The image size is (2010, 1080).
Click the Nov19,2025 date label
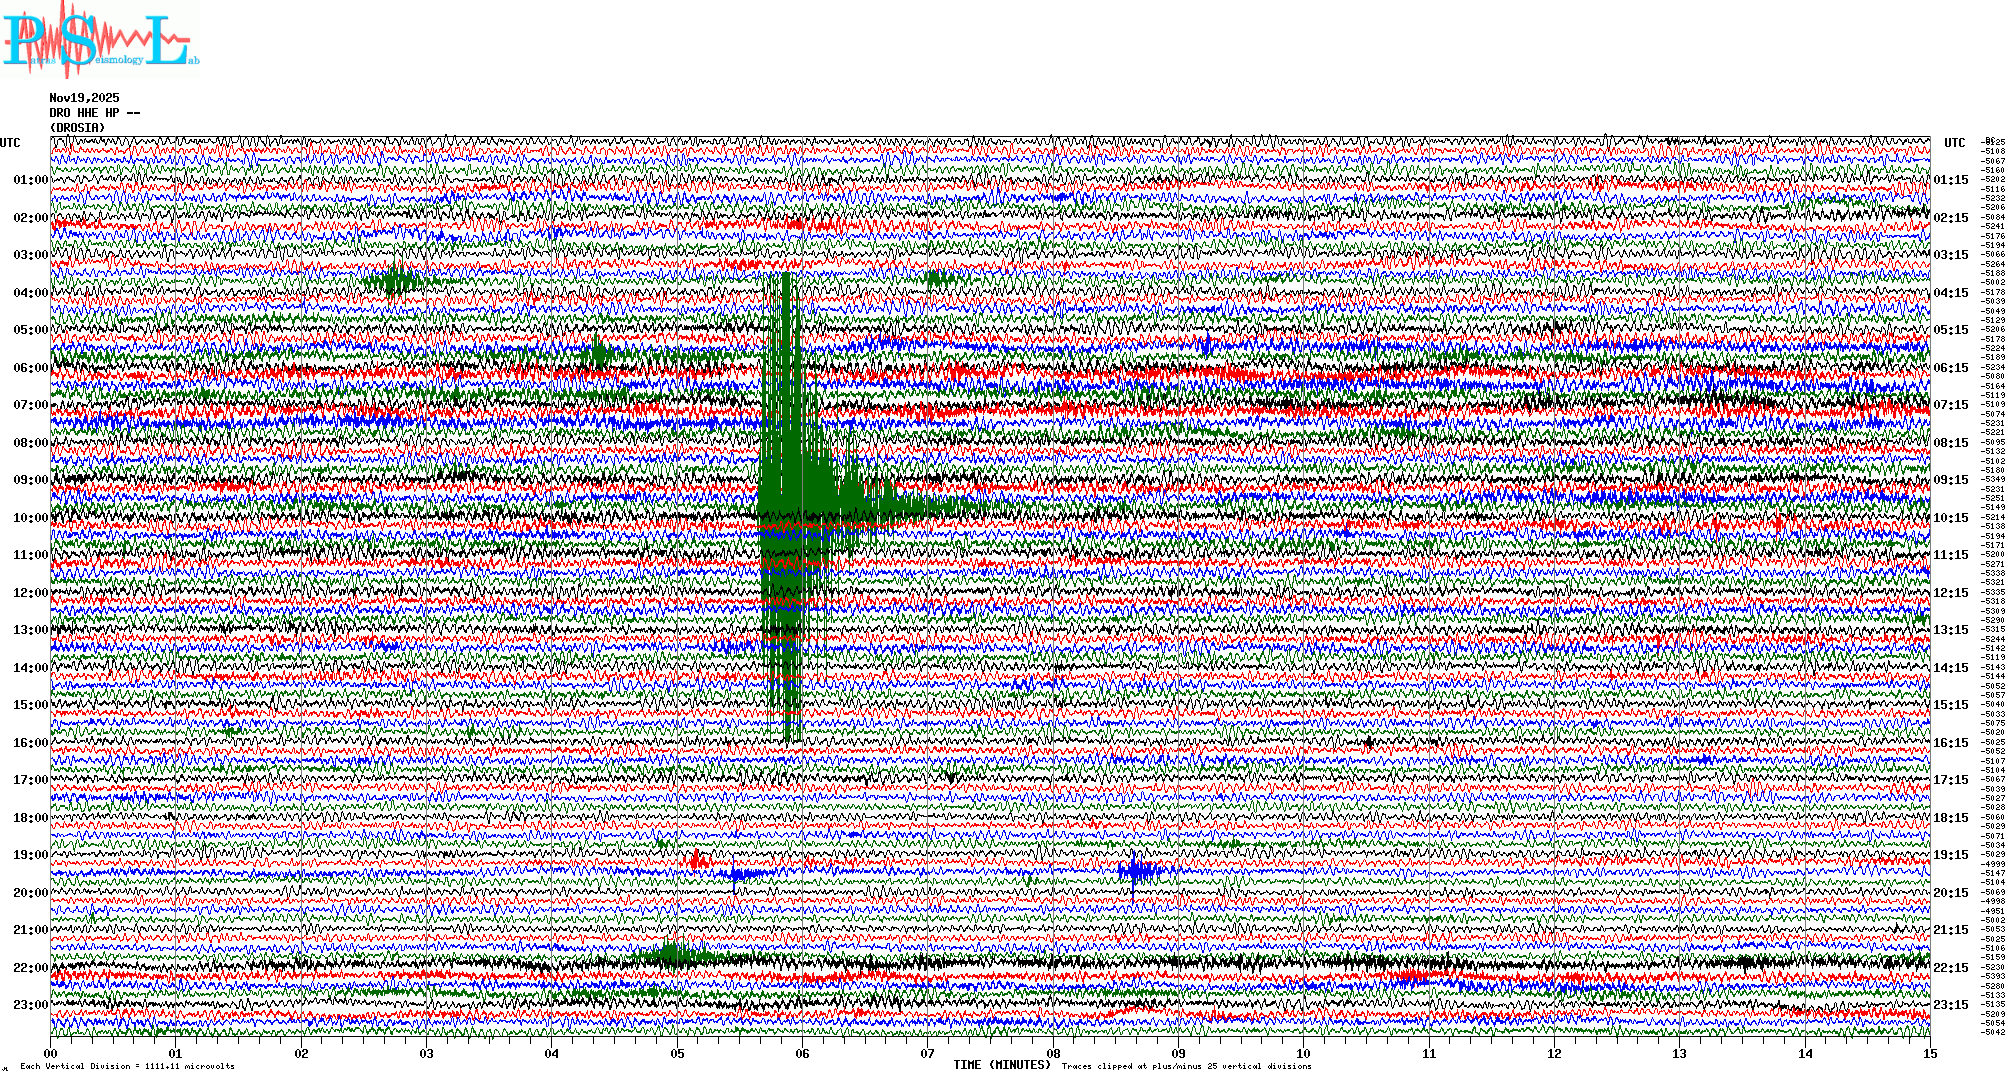coord(84,98)
